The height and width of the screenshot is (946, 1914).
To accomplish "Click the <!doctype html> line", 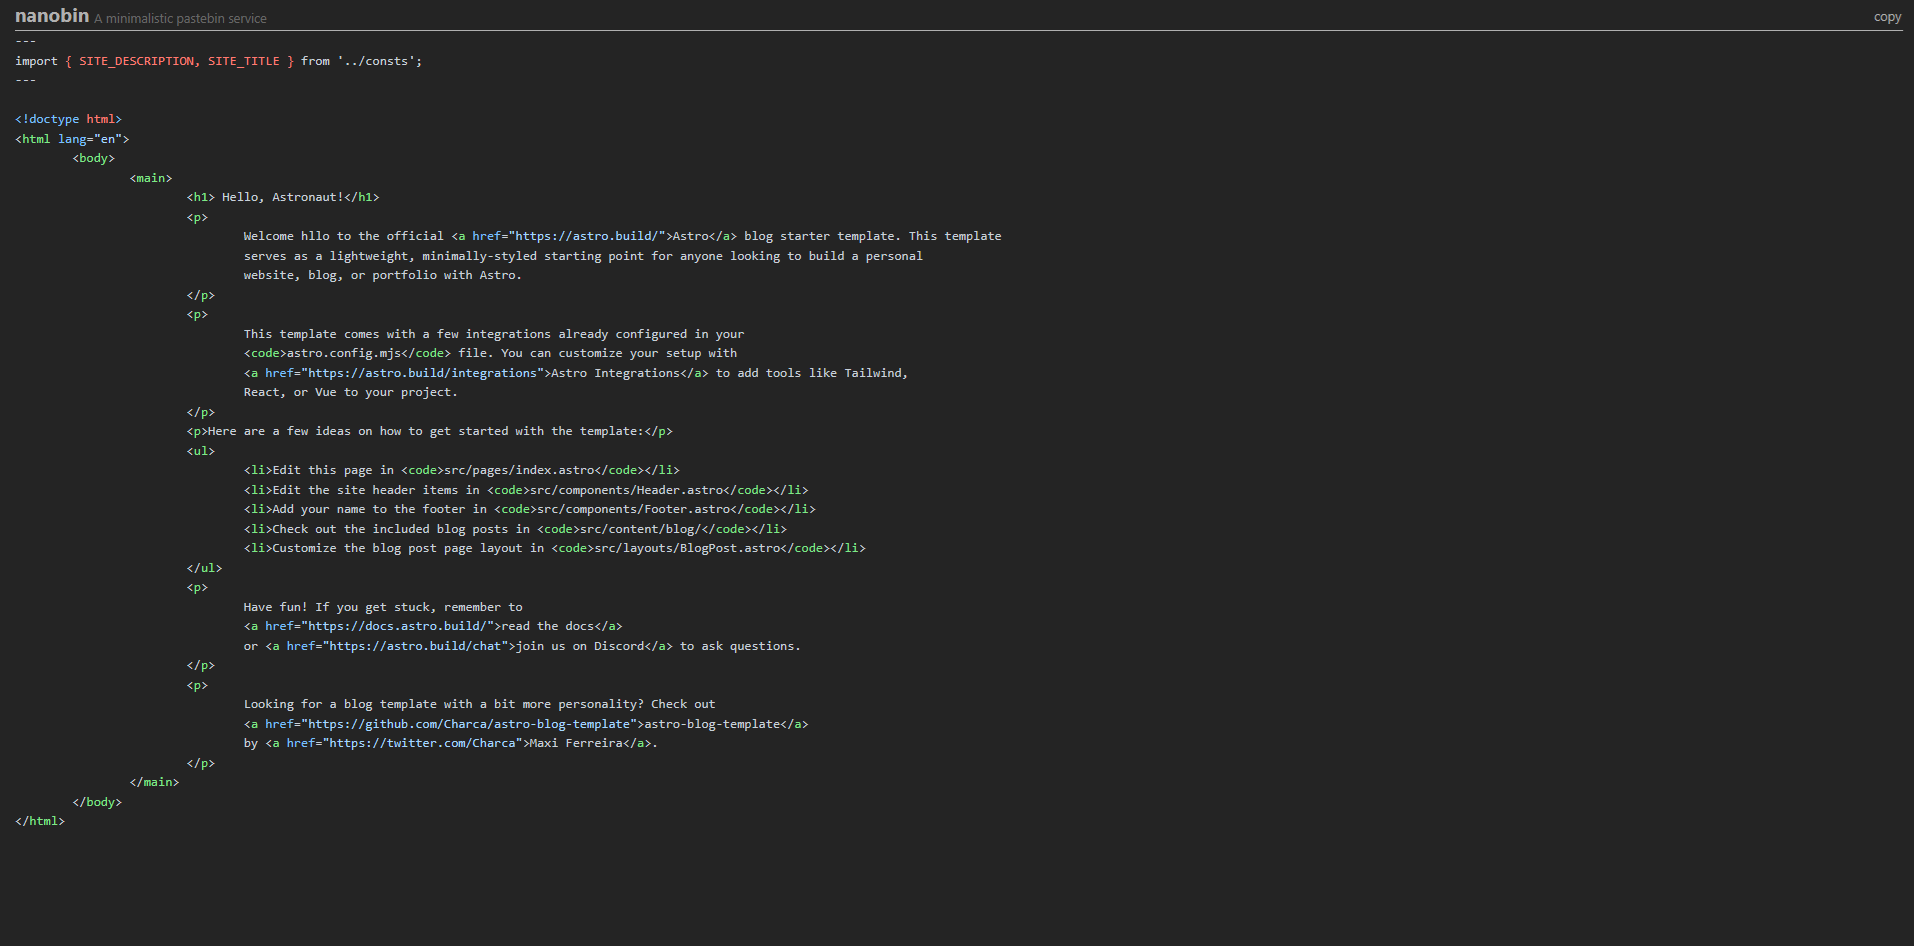I will coord(68,119).
